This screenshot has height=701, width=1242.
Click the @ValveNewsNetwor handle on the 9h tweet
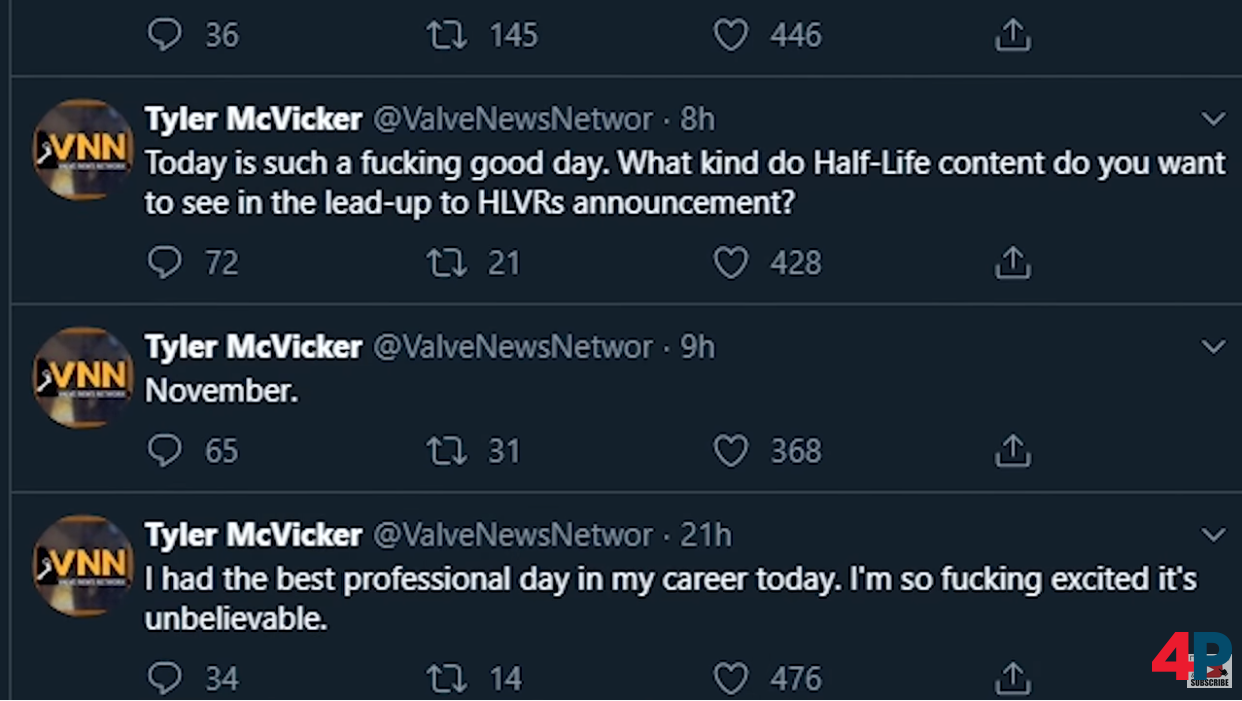(x=512, y=347)
